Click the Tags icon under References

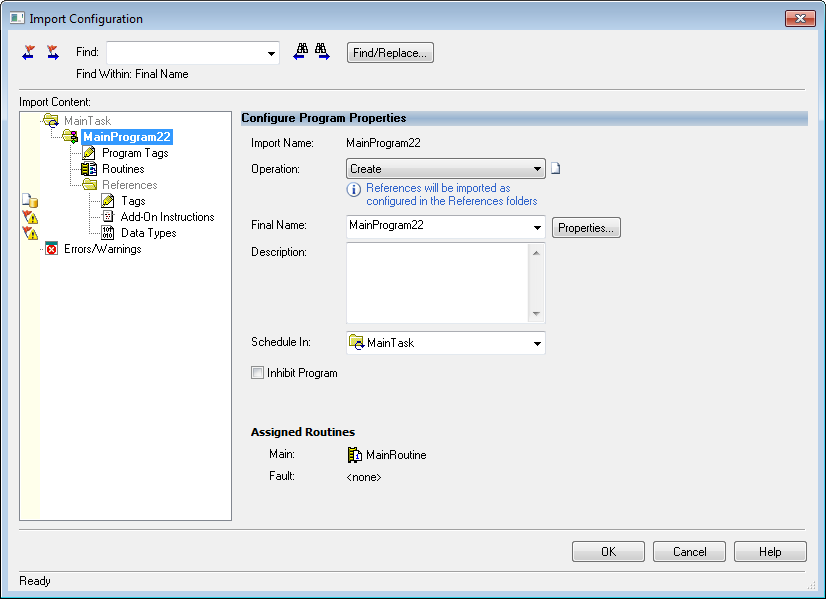click(x=108, y=201)
